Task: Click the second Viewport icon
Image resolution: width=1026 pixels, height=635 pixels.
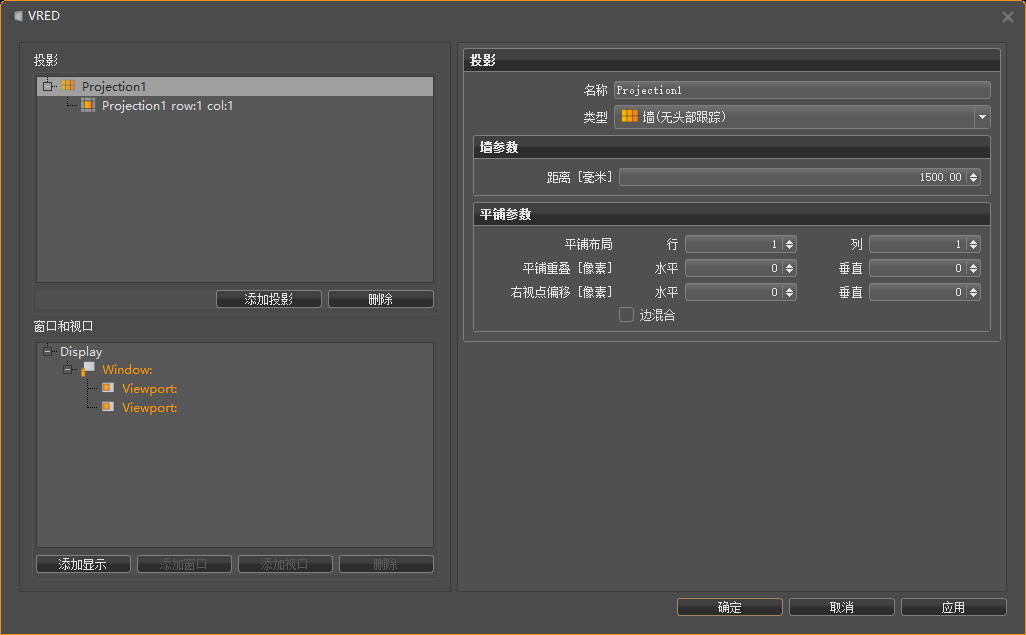Action: click(108, 407)
